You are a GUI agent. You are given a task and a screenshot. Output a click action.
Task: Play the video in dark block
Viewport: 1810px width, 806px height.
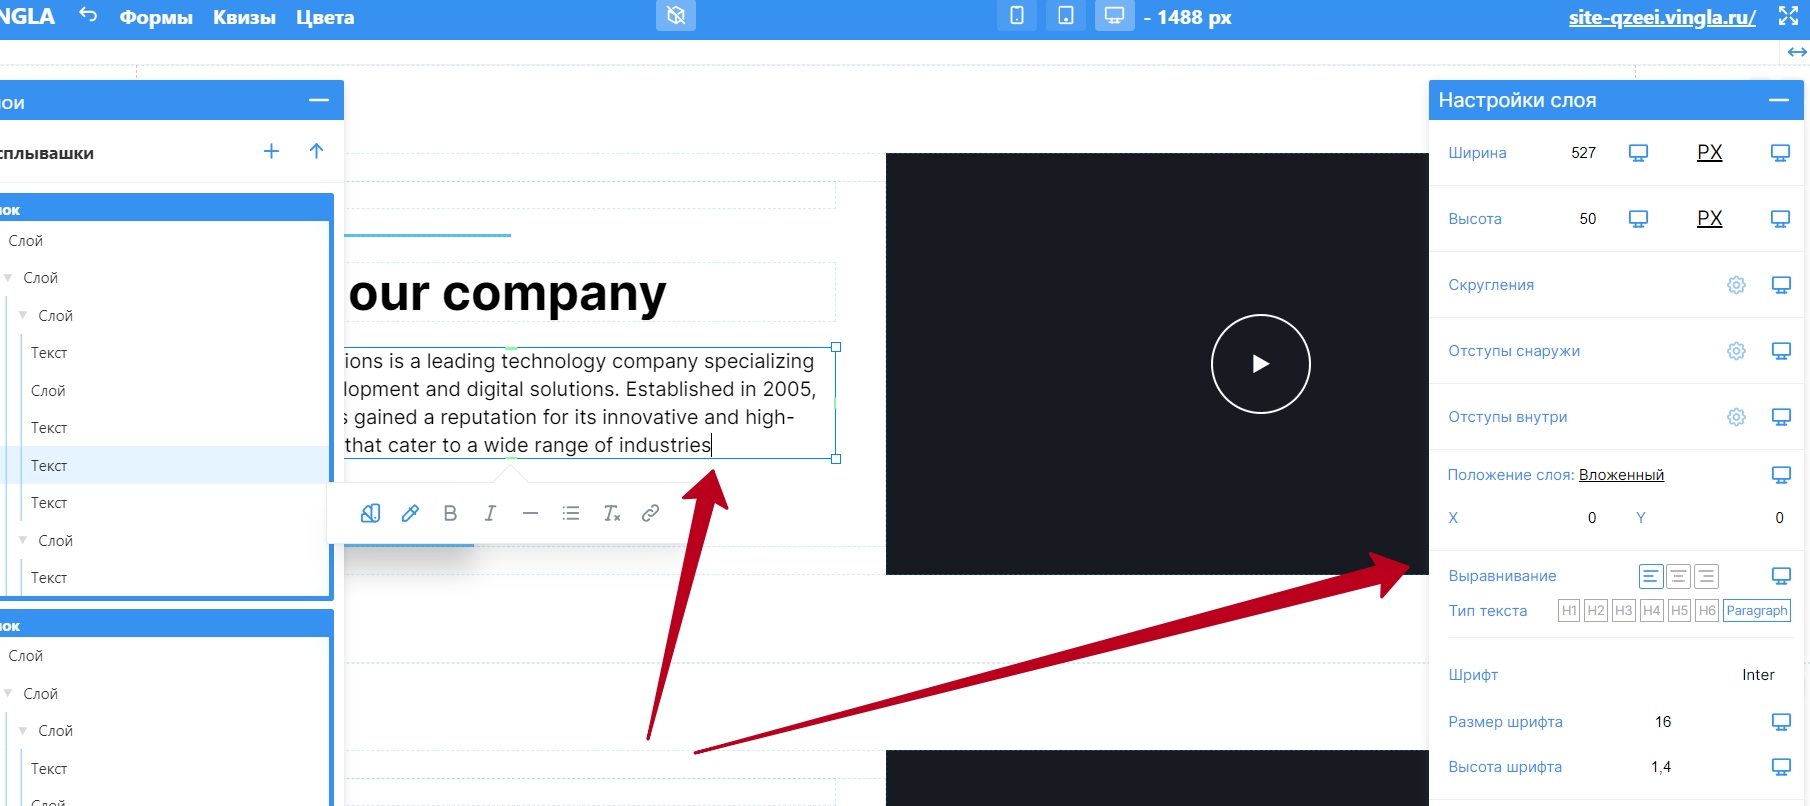point(1260,364)
